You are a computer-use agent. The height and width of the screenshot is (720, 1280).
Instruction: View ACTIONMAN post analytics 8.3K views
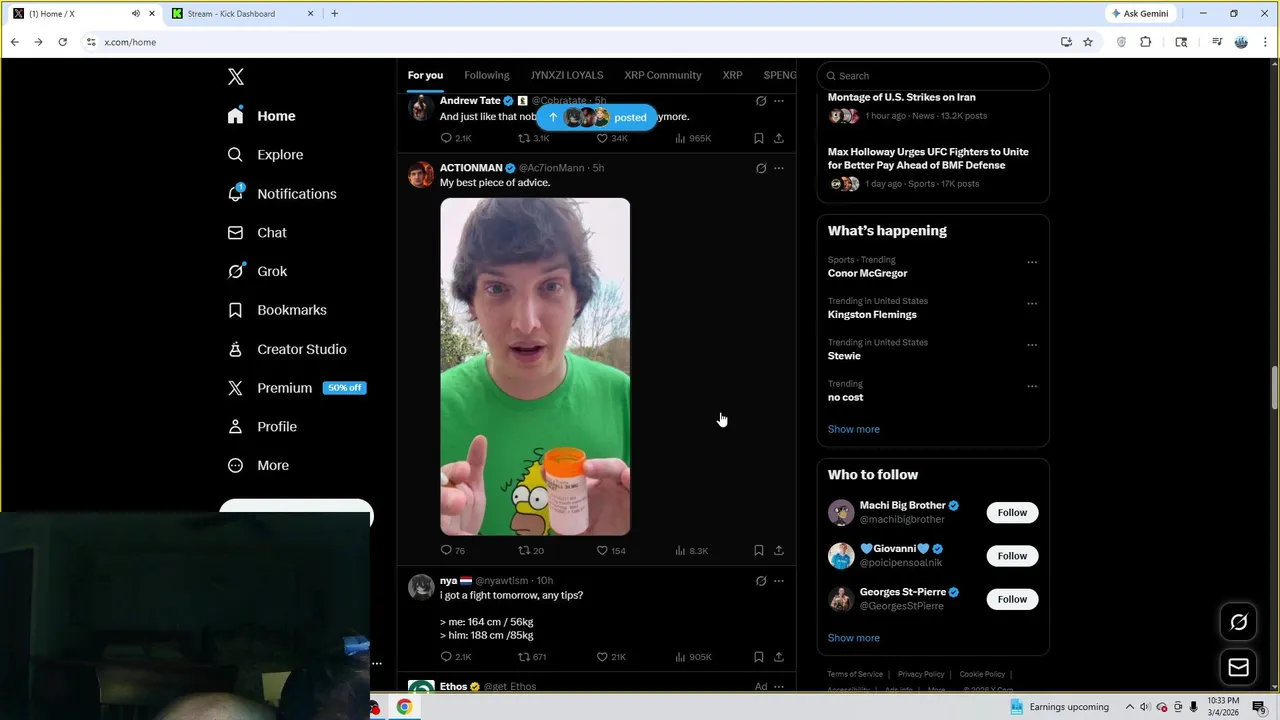(691, 550)
